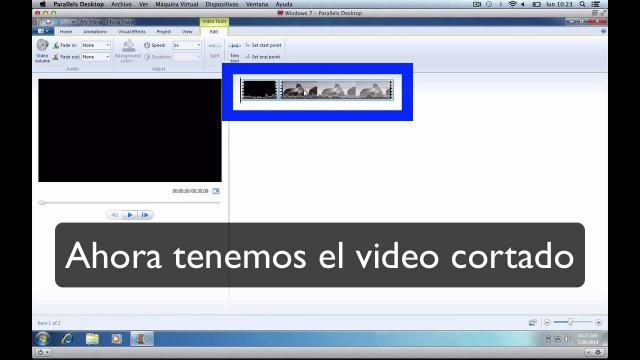Click the Wi-Fi icon in Mac menu bar
This screenshot has height=360, width=640.
pos(512,4)
